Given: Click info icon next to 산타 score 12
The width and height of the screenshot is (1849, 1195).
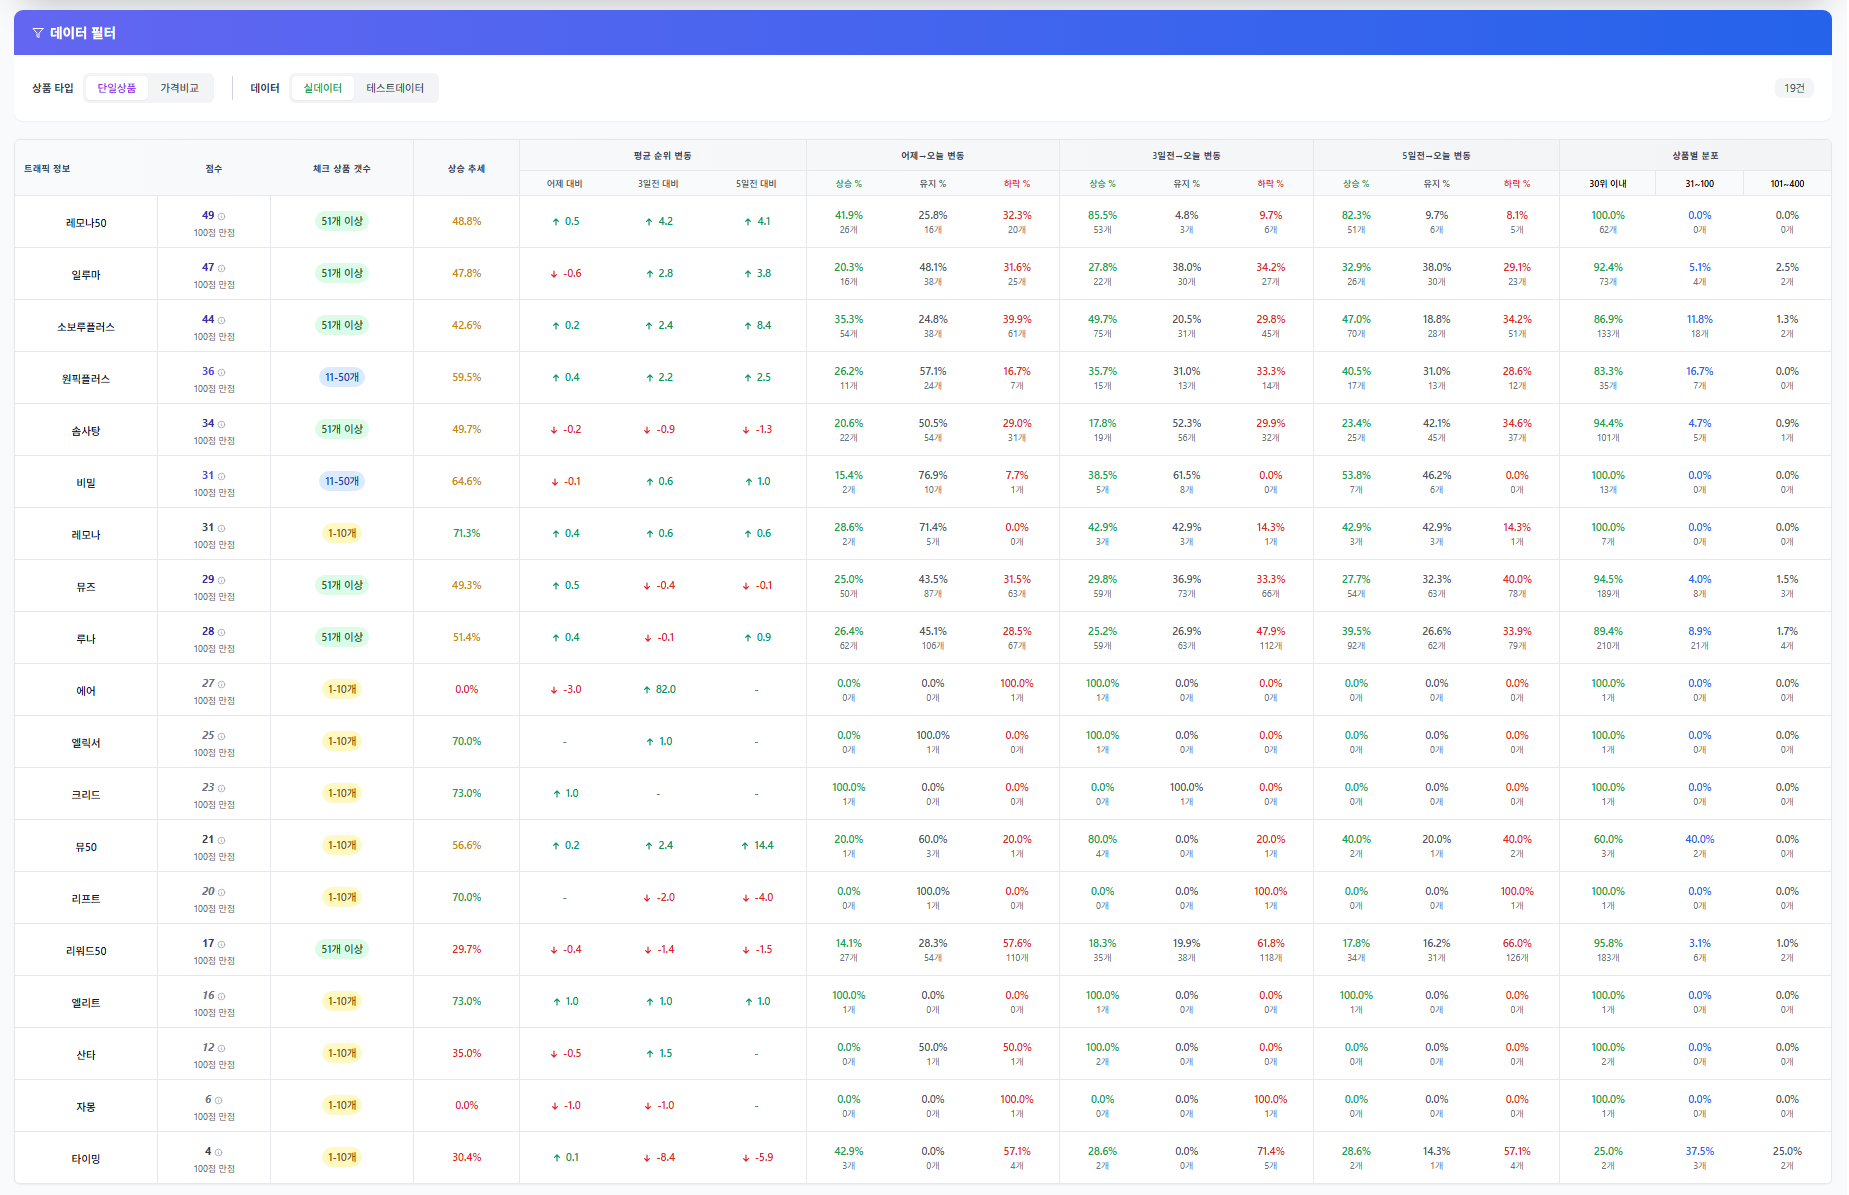Looking at the screenshot, I should [222, 1048].
